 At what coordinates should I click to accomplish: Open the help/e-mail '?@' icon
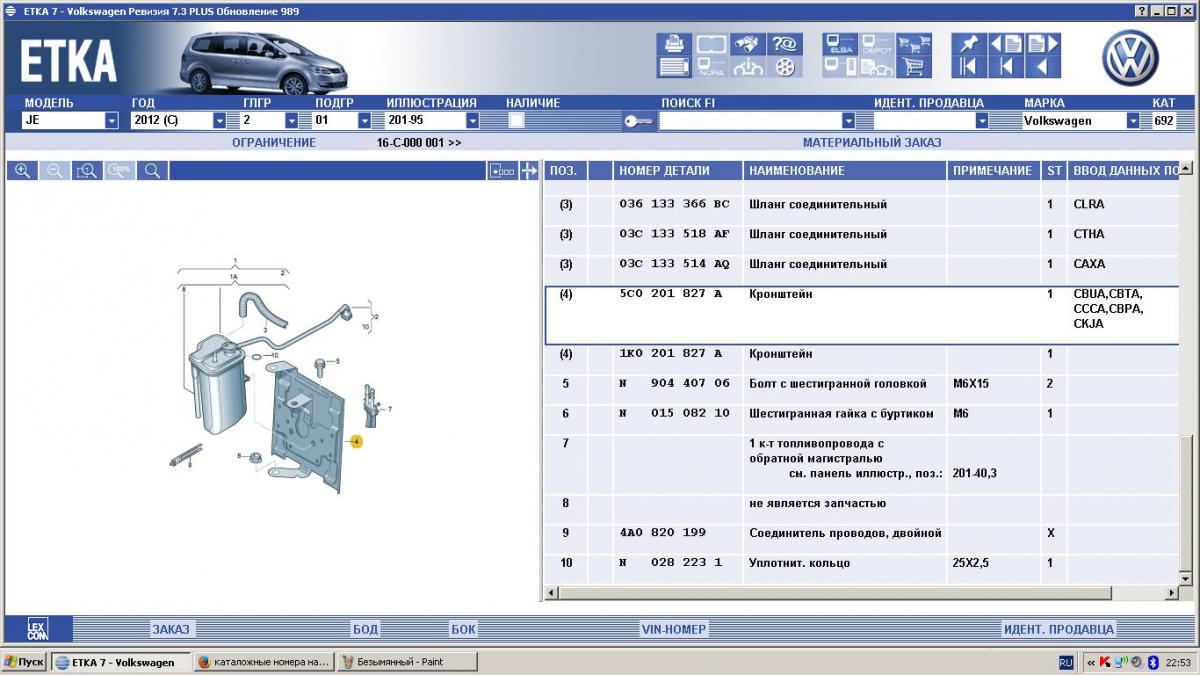[x=785, y=45]
